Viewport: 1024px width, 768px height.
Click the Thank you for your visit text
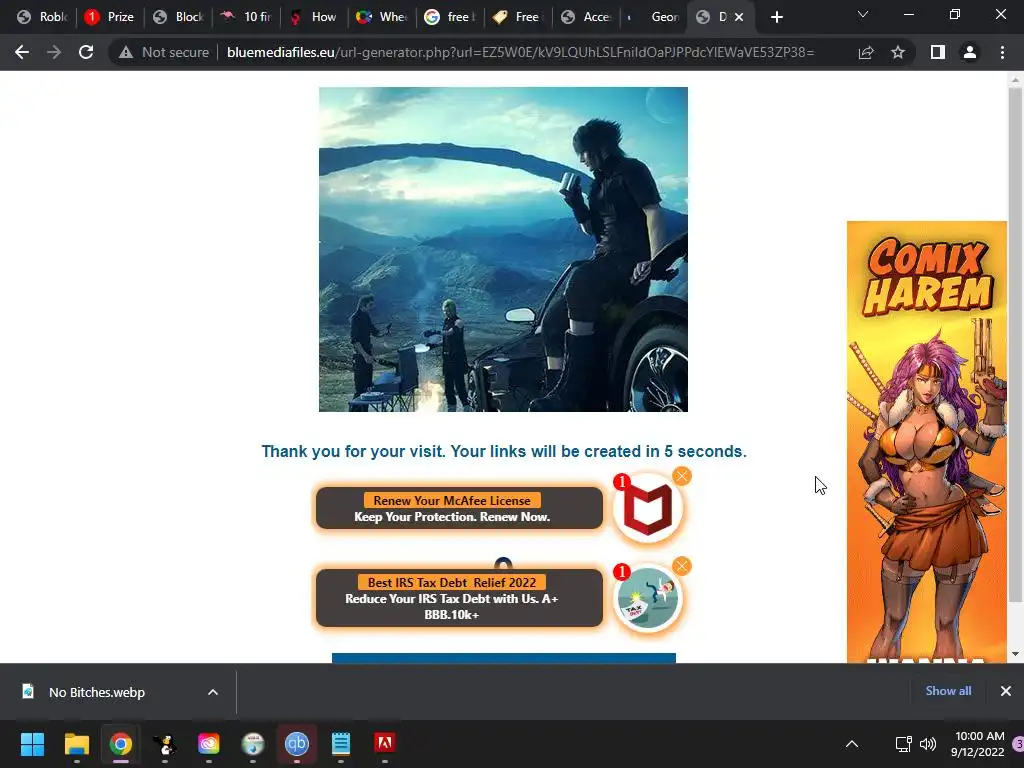click(504, 451)
